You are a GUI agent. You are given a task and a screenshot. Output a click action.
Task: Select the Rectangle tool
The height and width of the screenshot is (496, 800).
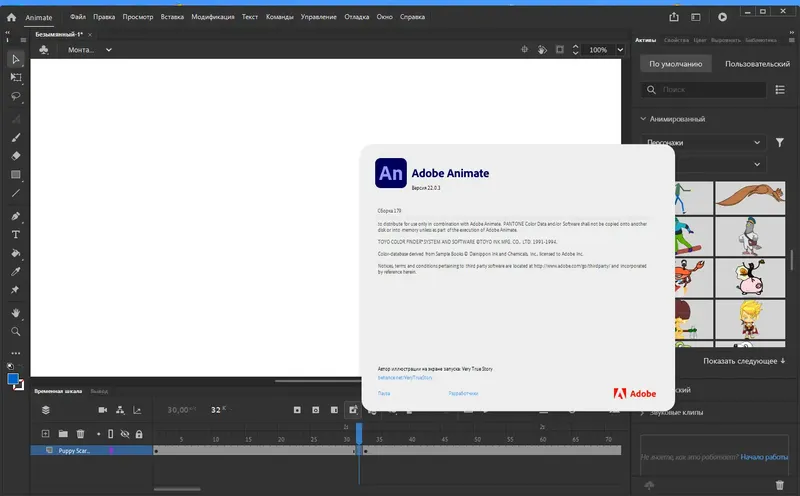pyautogui.click(x=16, y=175)
